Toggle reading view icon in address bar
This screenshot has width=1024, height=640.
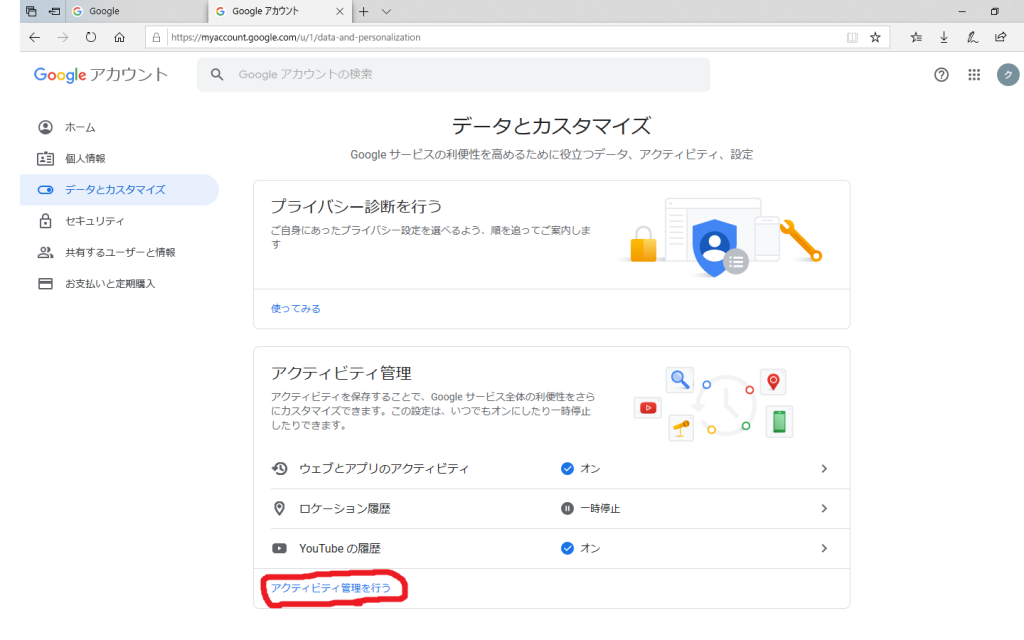[x=852, y=37]
